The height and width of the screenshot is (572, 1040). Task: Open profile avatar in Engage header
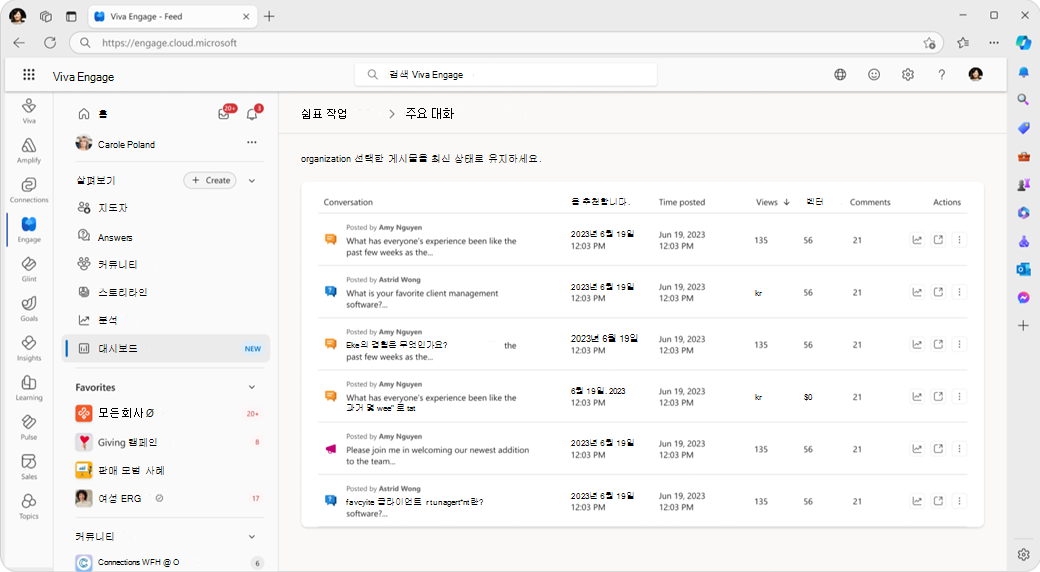click(x=976, y=74)
